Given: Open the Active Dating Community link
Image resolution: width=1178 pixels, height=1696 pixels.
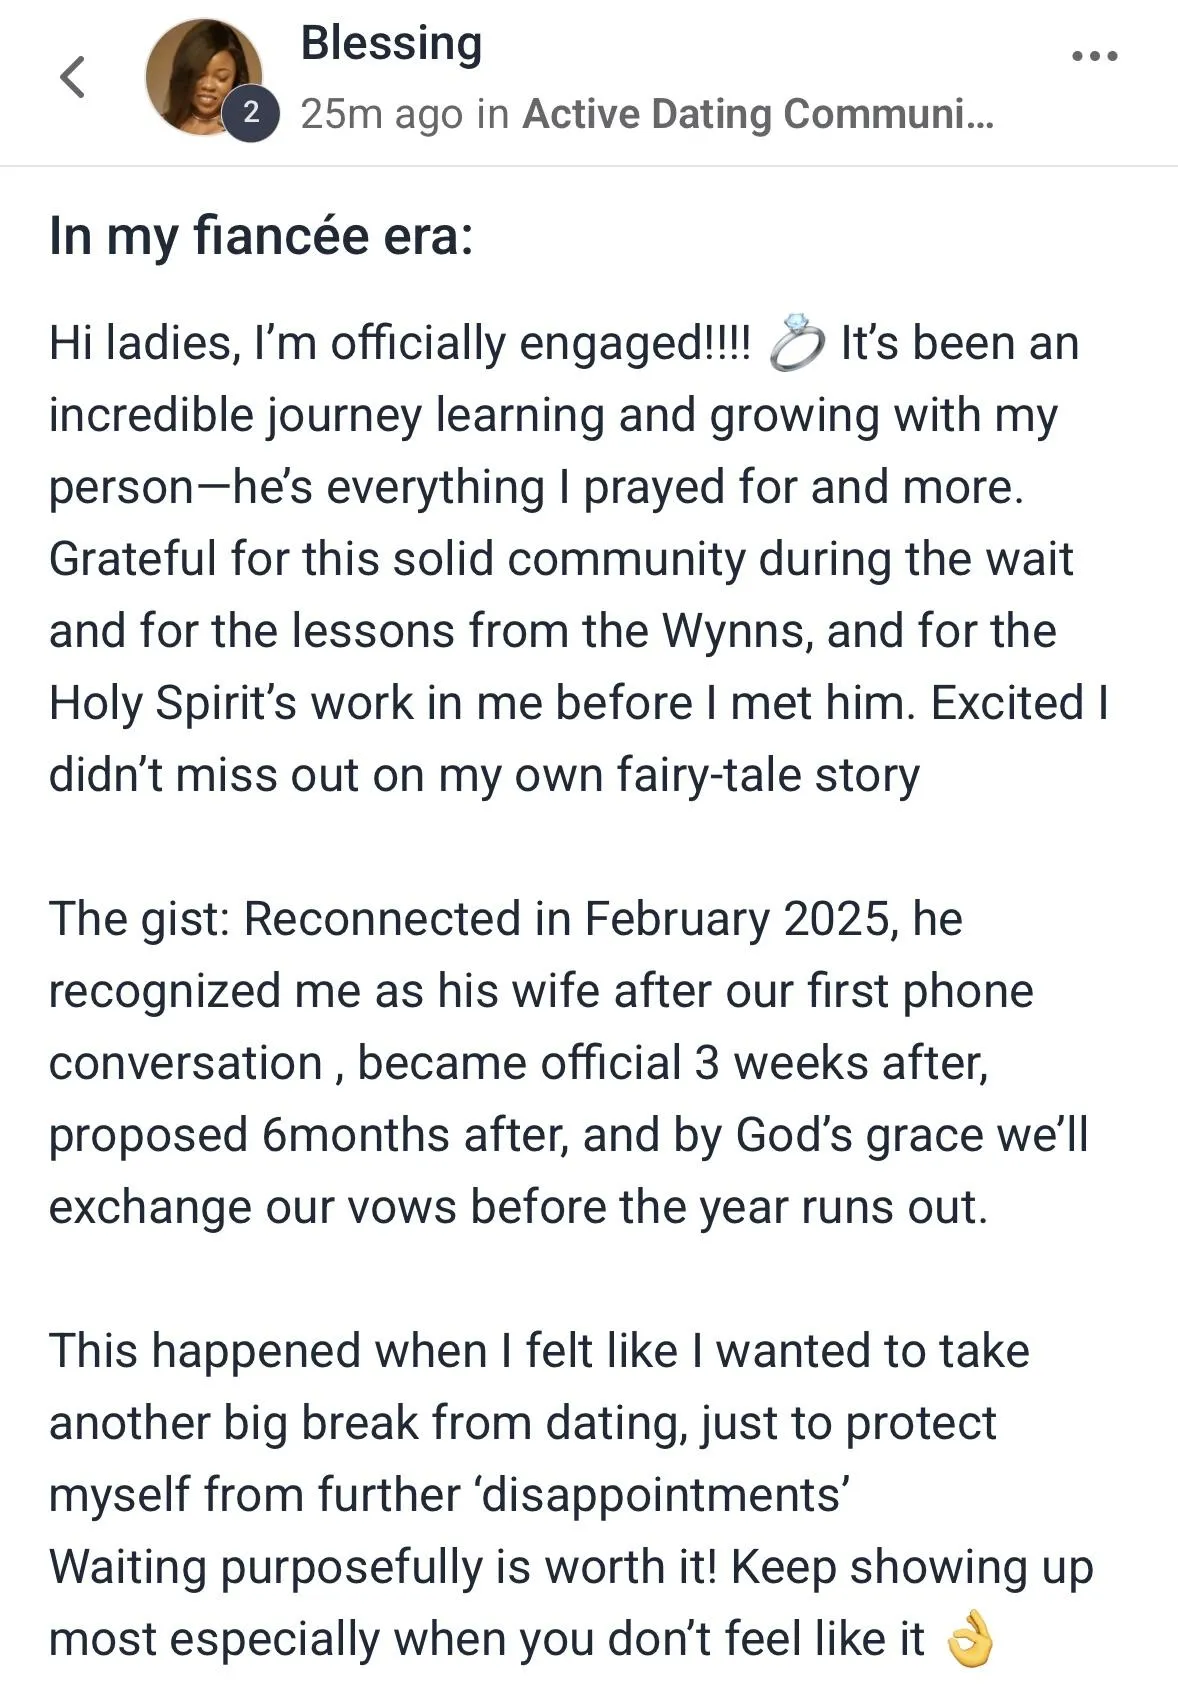Looking at the screenshot, I should (757, 114).
